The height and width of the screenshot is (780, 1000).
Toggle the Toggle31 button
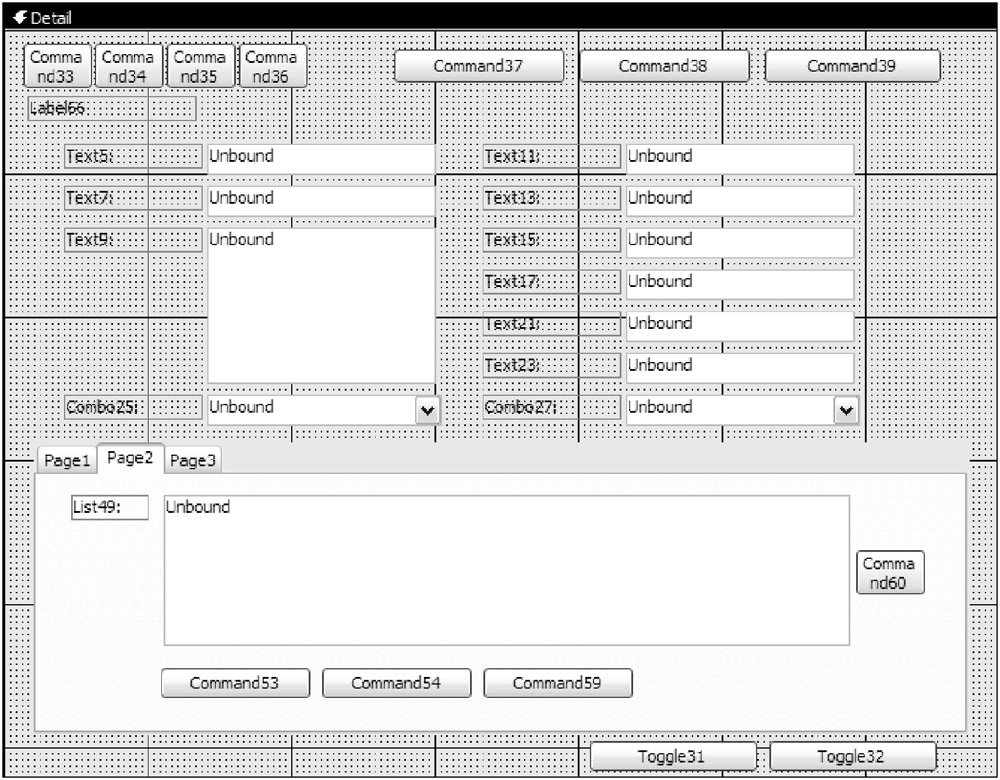(672, 757)
